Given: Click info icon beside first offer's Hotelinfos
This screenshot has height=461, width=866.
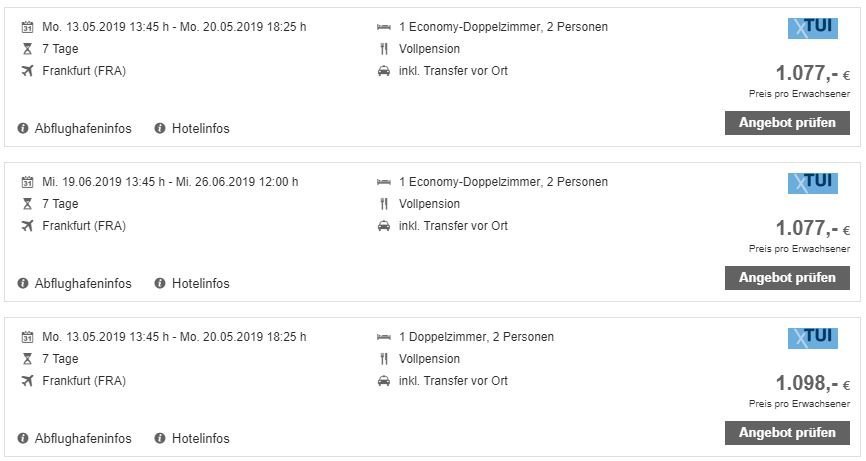Looking at the screenshot, I should pos(160,129).
